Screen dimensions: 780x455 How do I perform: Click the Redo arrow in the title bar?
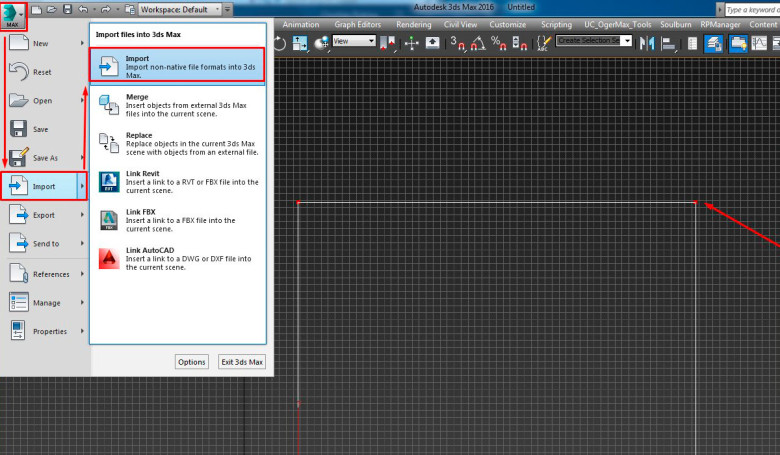click(105, 9)
